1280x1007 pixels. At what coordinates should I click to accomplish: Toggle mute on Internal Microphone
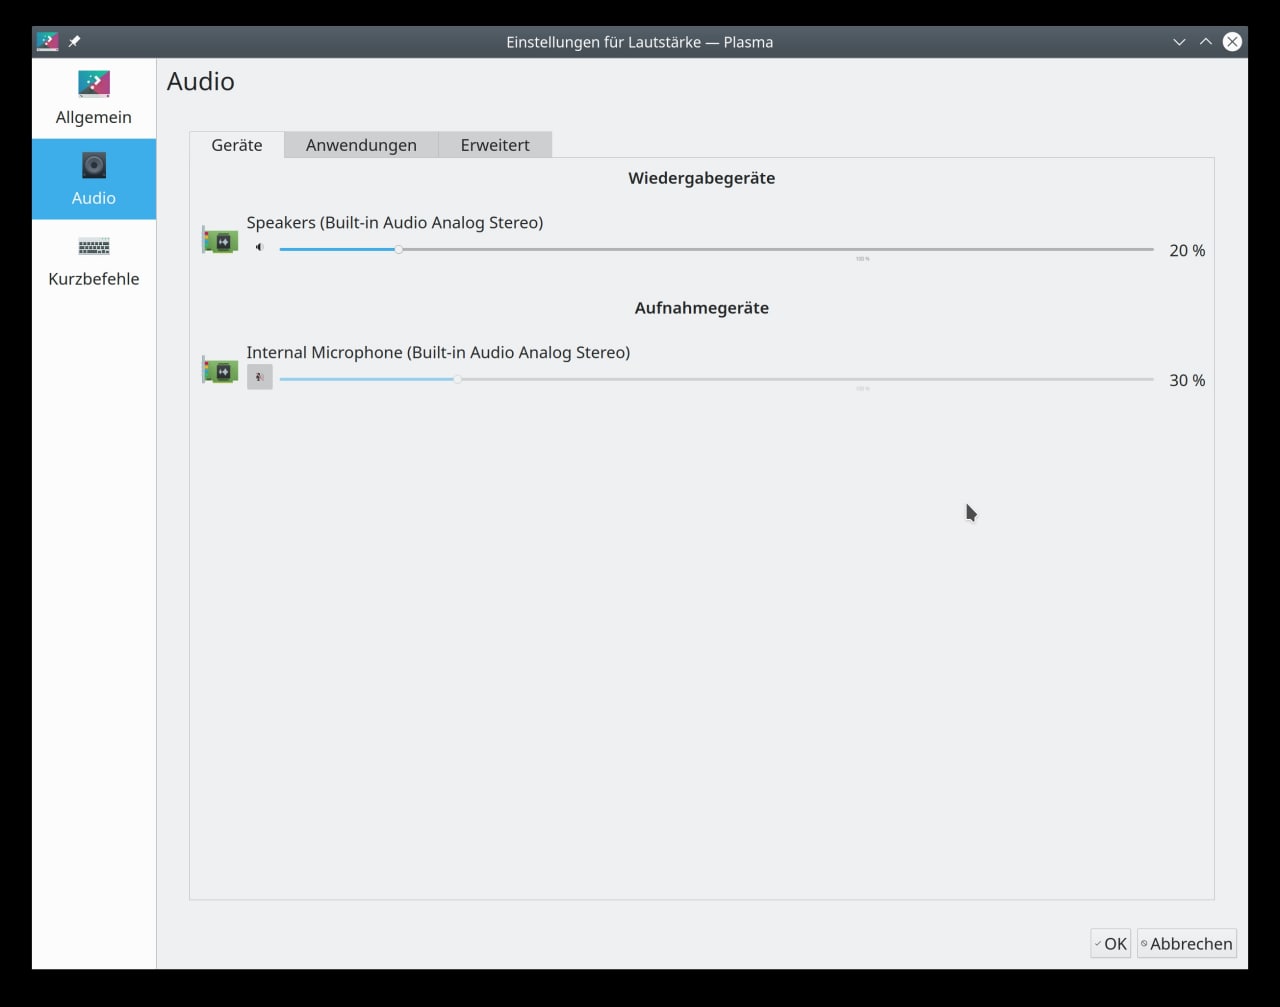tap(260, 377)
